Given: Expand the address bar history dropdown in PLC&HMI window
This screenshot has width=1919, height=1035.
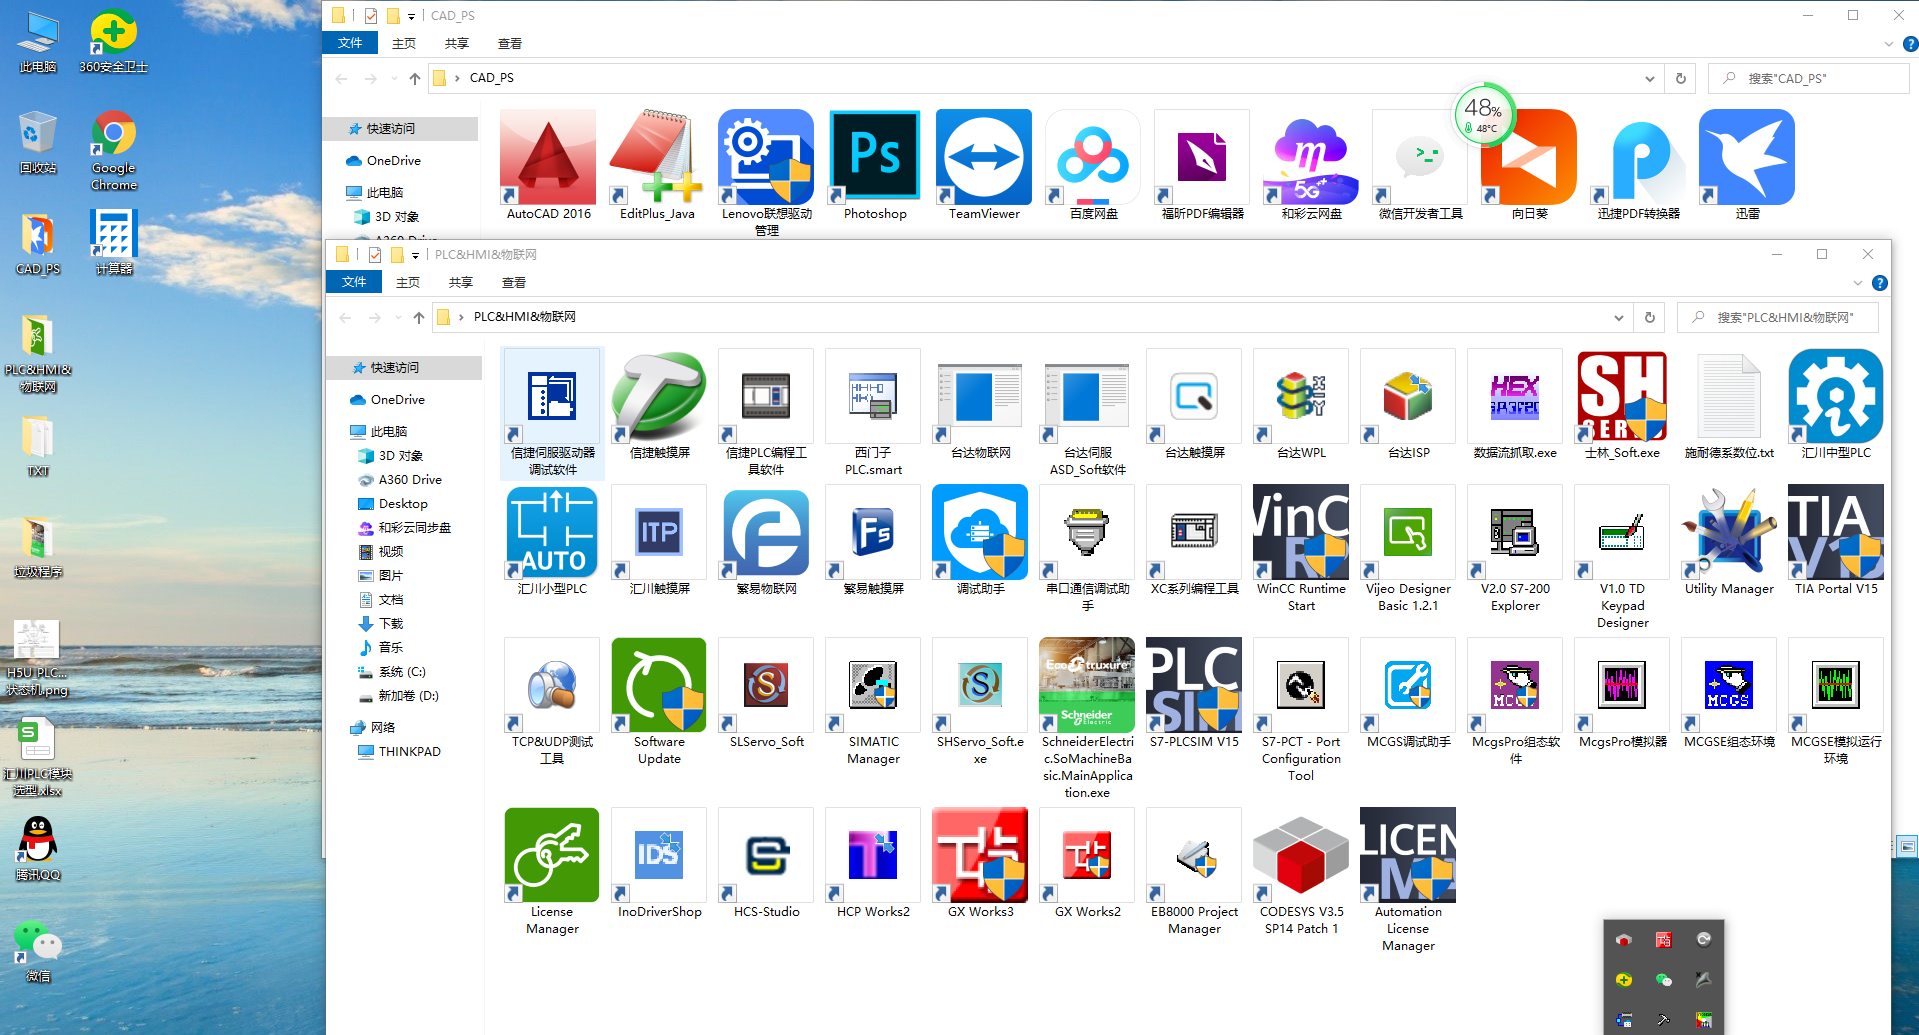Looking at the screenshot, I should point(1618,318).
